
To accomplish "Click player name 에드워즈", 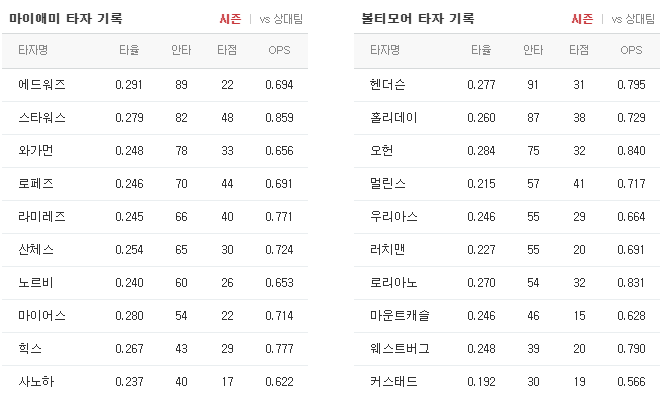I will pyautogui.click(x=42, y=85).
